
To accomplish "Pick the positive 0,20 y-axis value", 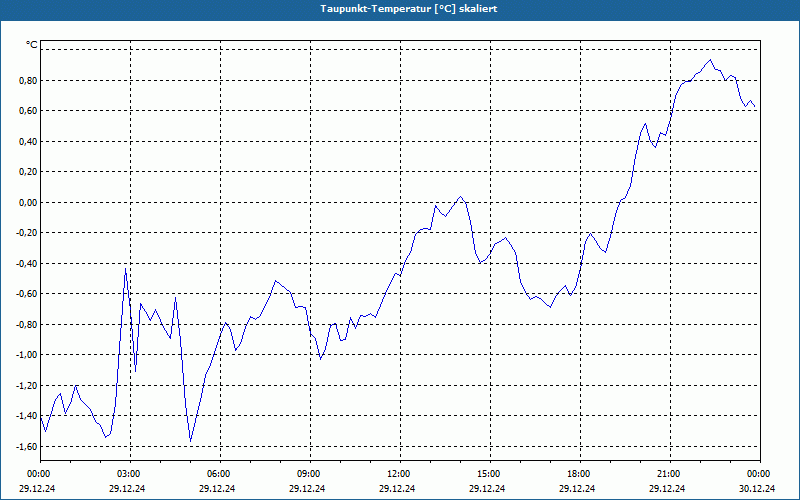I will pyautogui.click(x=28, y=172).
